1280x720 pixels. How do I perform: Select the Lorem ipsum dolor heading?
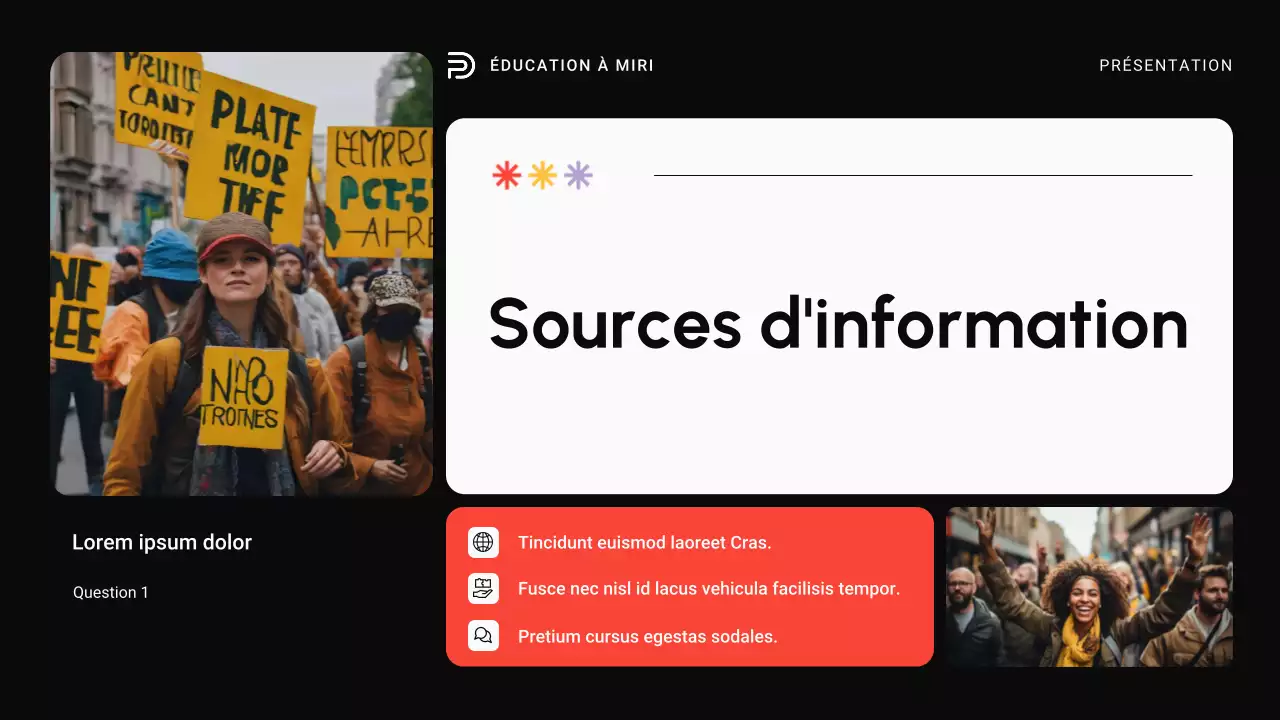click(162, 543)
